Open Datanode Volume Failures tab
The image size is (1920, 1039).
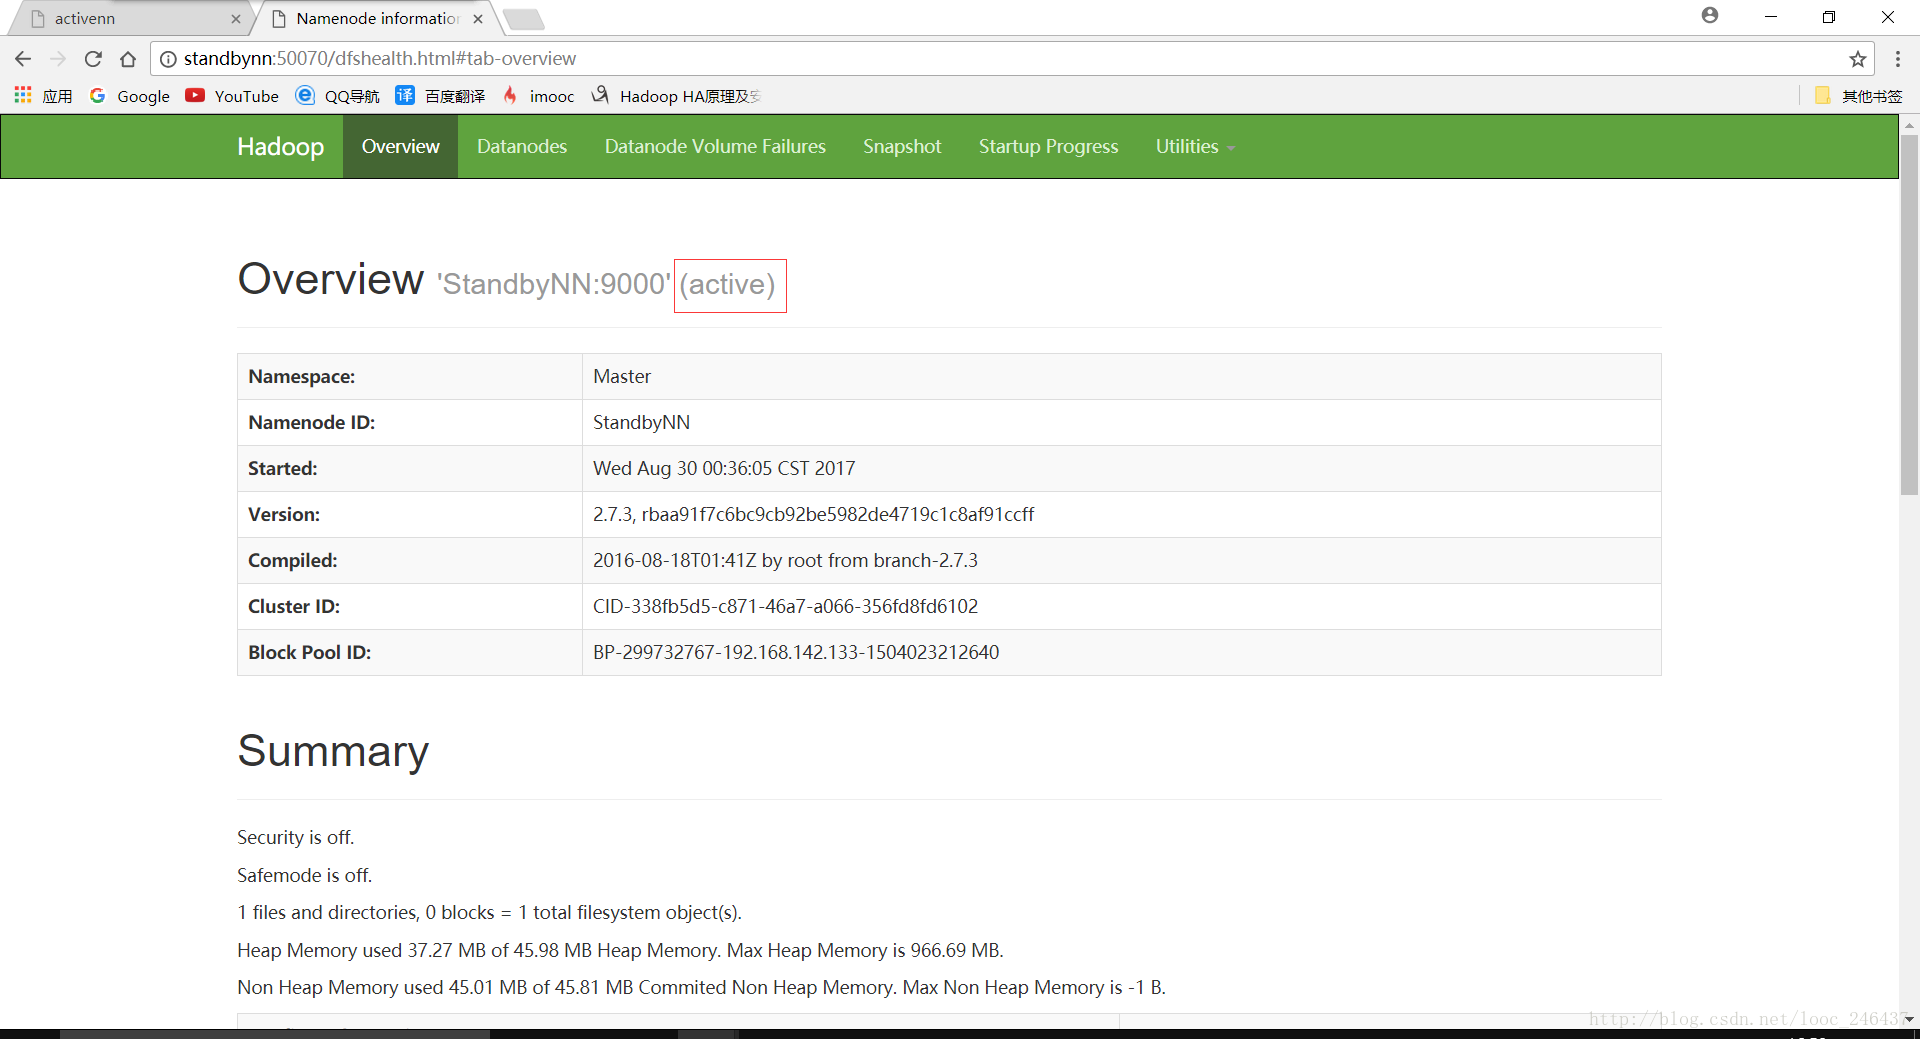click(x=715, y=147)
